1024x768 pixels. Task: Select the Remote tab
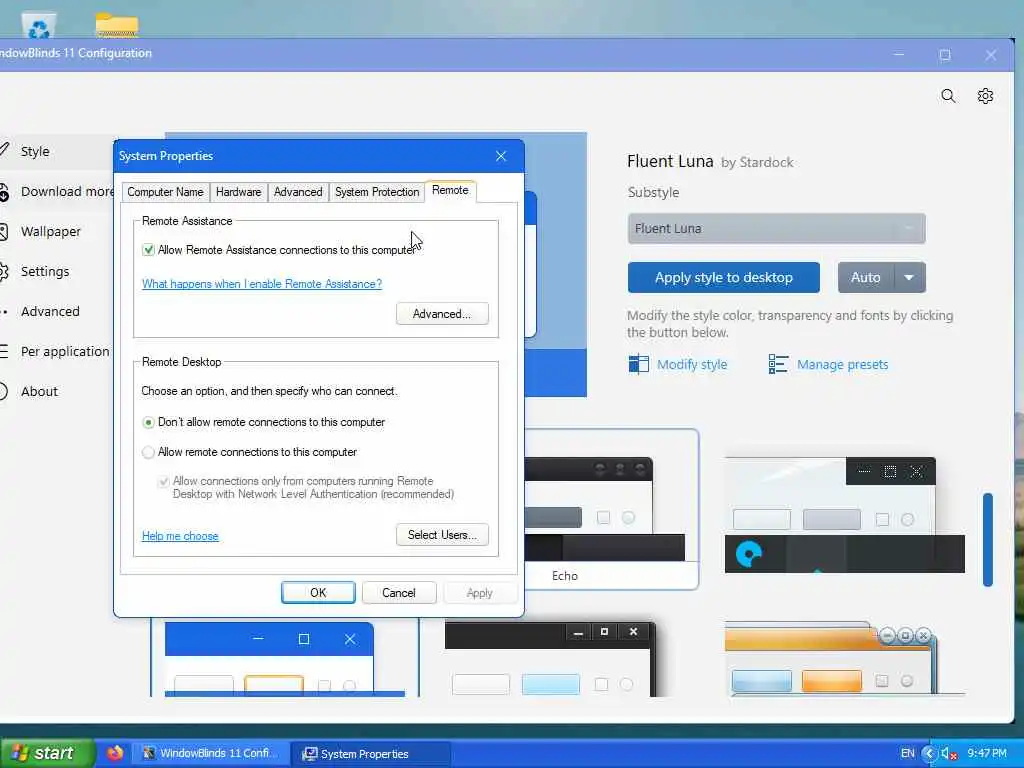pyautogui.click(x=450, y=190)
